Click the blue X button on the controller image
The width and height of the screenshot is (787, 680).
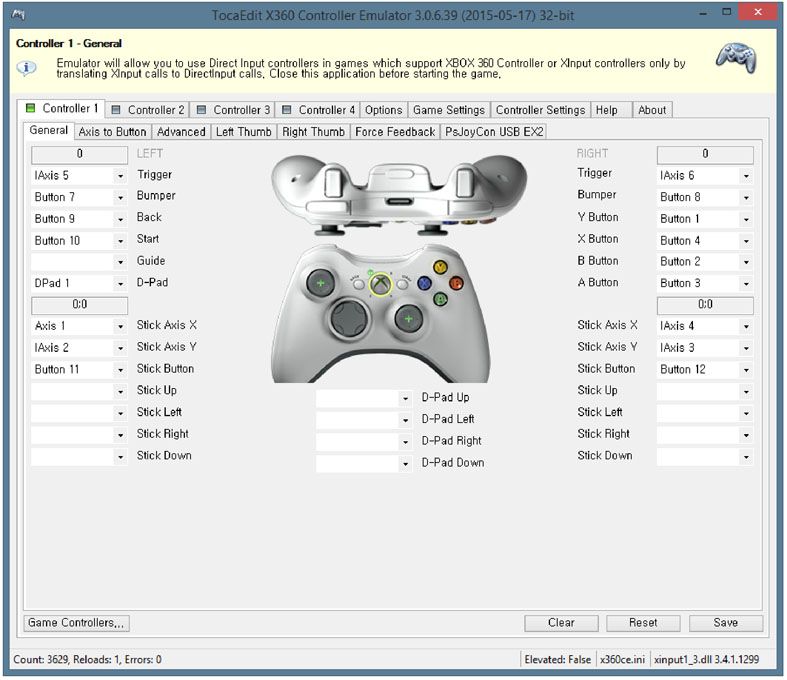425,284
